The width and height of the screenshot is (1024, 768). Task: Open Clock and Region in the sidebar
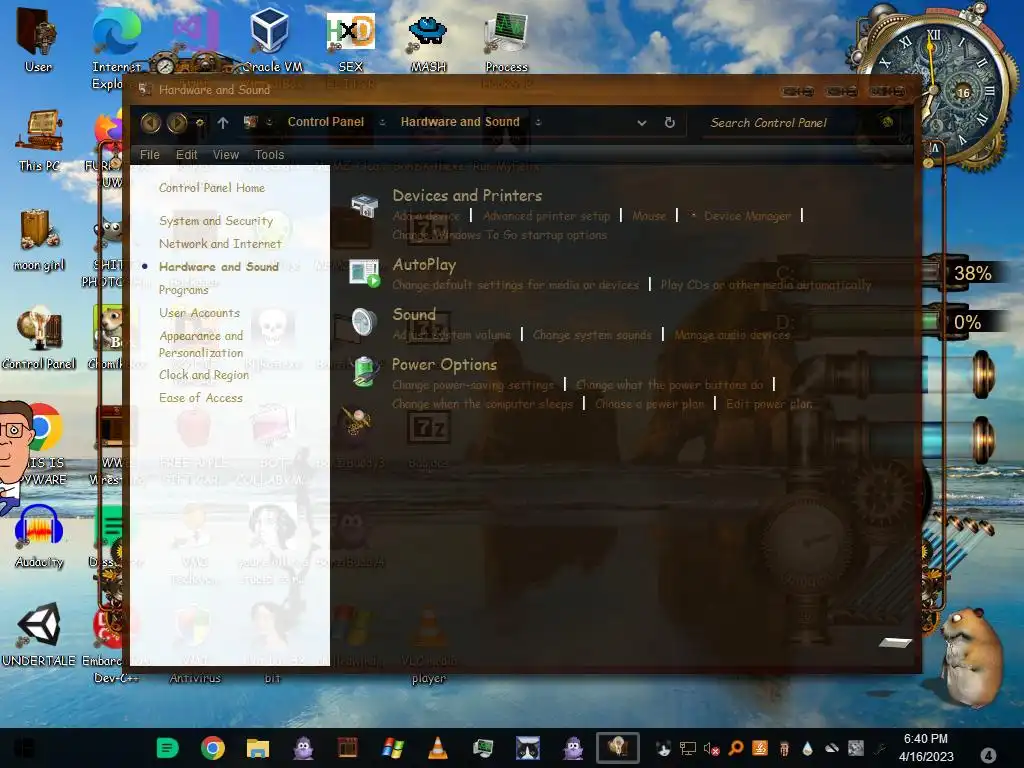204,375
